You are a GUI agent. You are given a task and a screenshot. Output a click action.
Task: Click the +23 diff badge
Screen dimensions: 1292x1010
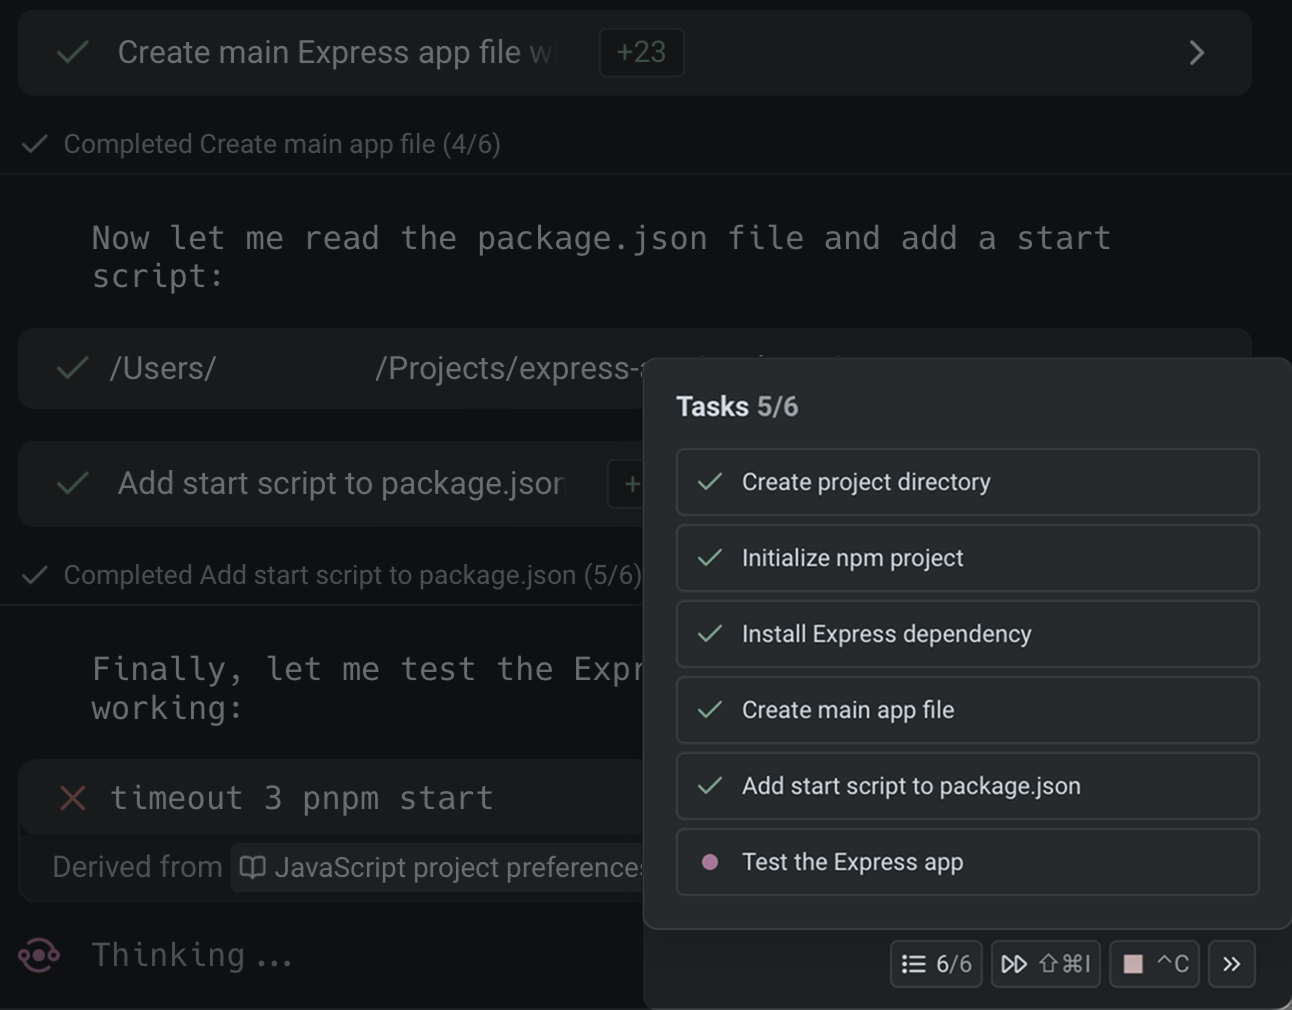pyautogui.click(x=641, y=52)
